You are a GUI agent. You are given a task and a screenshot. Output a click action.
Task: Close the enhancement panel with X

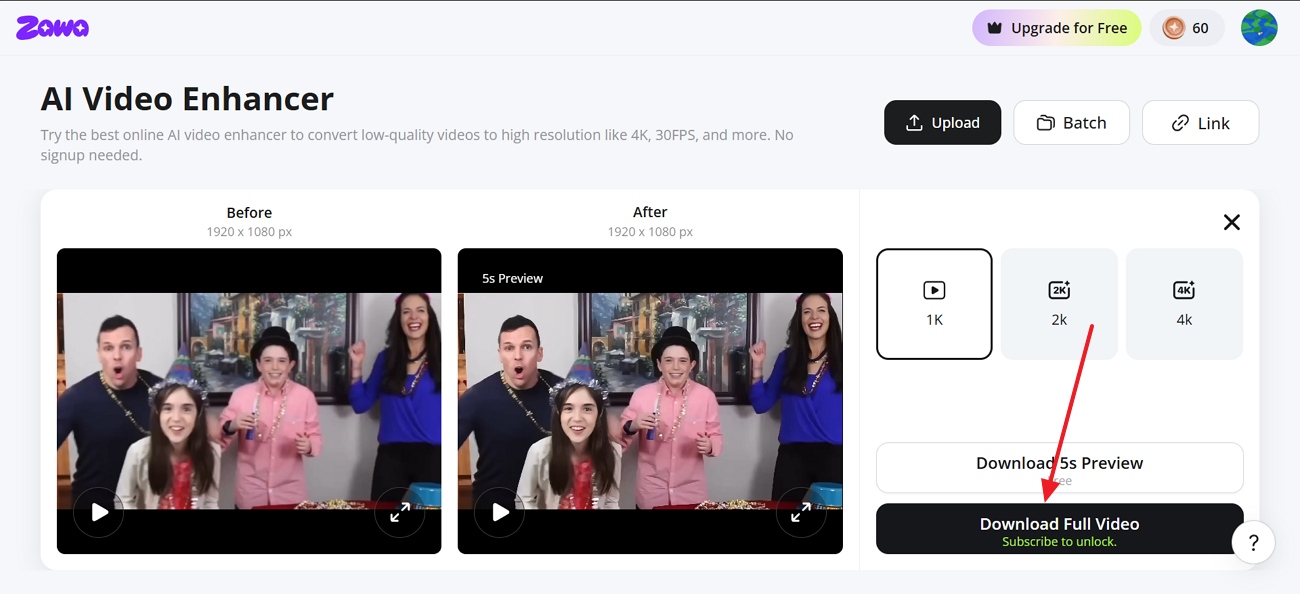[1232, 222]
